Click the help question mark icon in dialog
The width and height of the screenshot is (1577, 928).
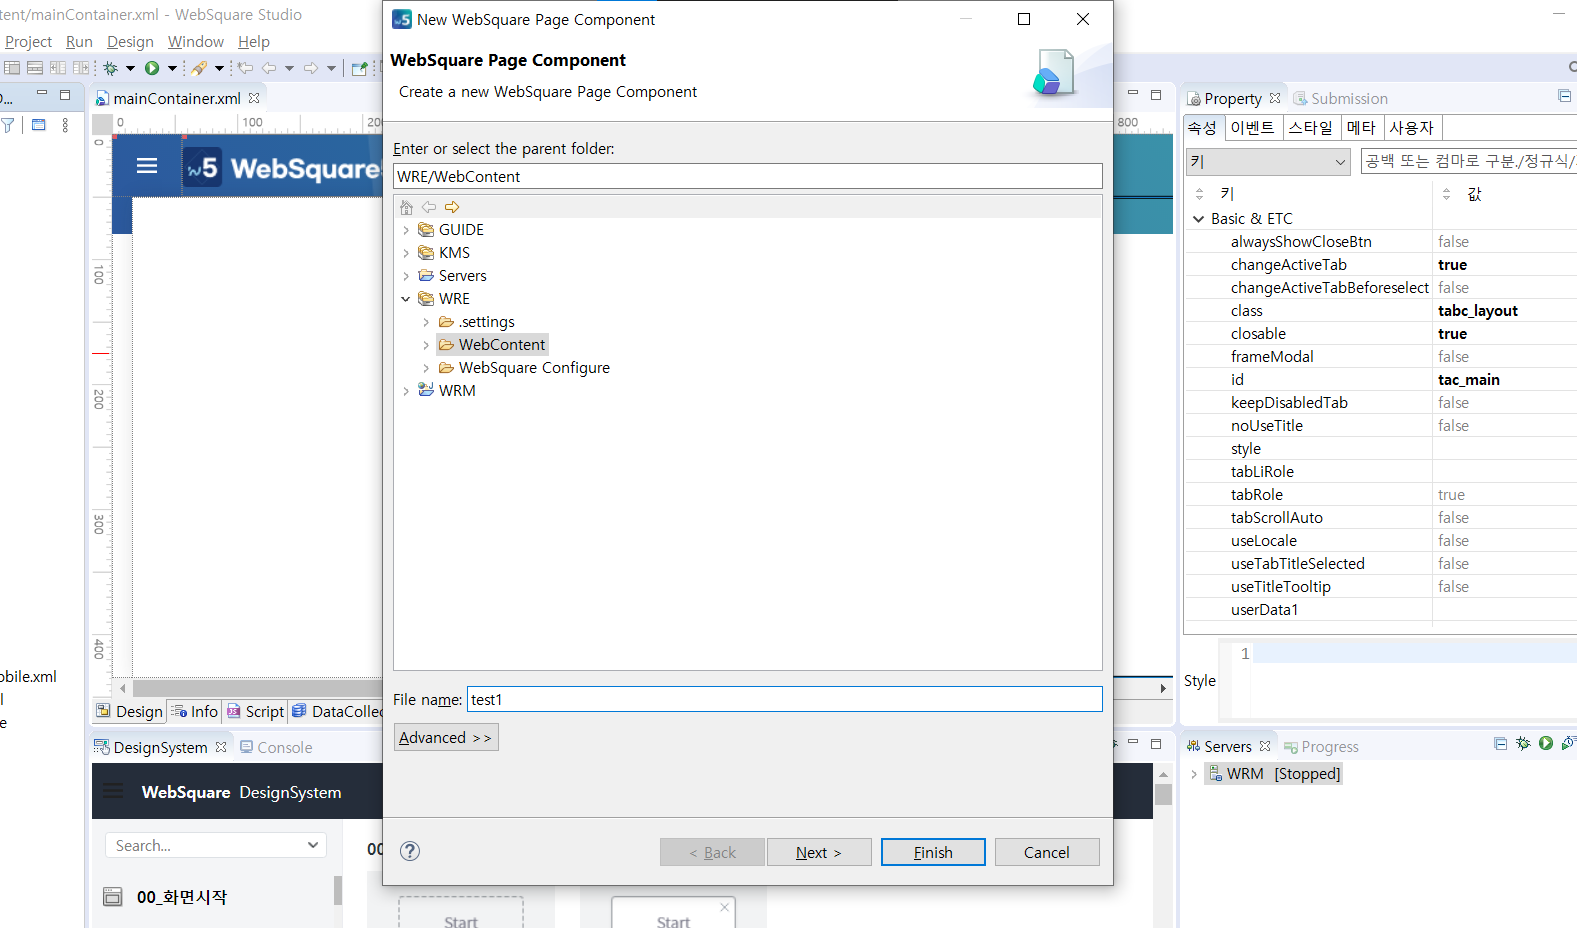[410, 851]
